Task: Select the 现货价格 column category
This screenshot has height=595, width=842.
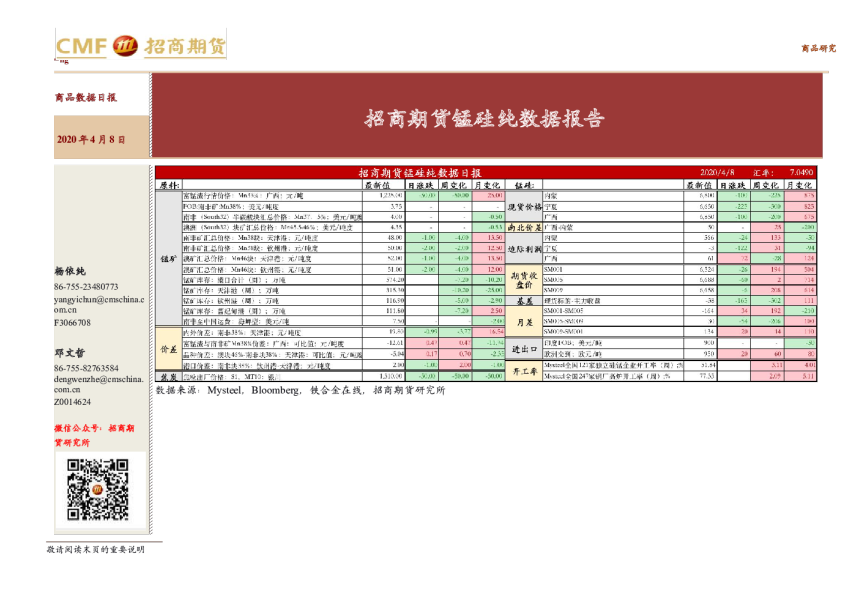Action: point(524,206)
